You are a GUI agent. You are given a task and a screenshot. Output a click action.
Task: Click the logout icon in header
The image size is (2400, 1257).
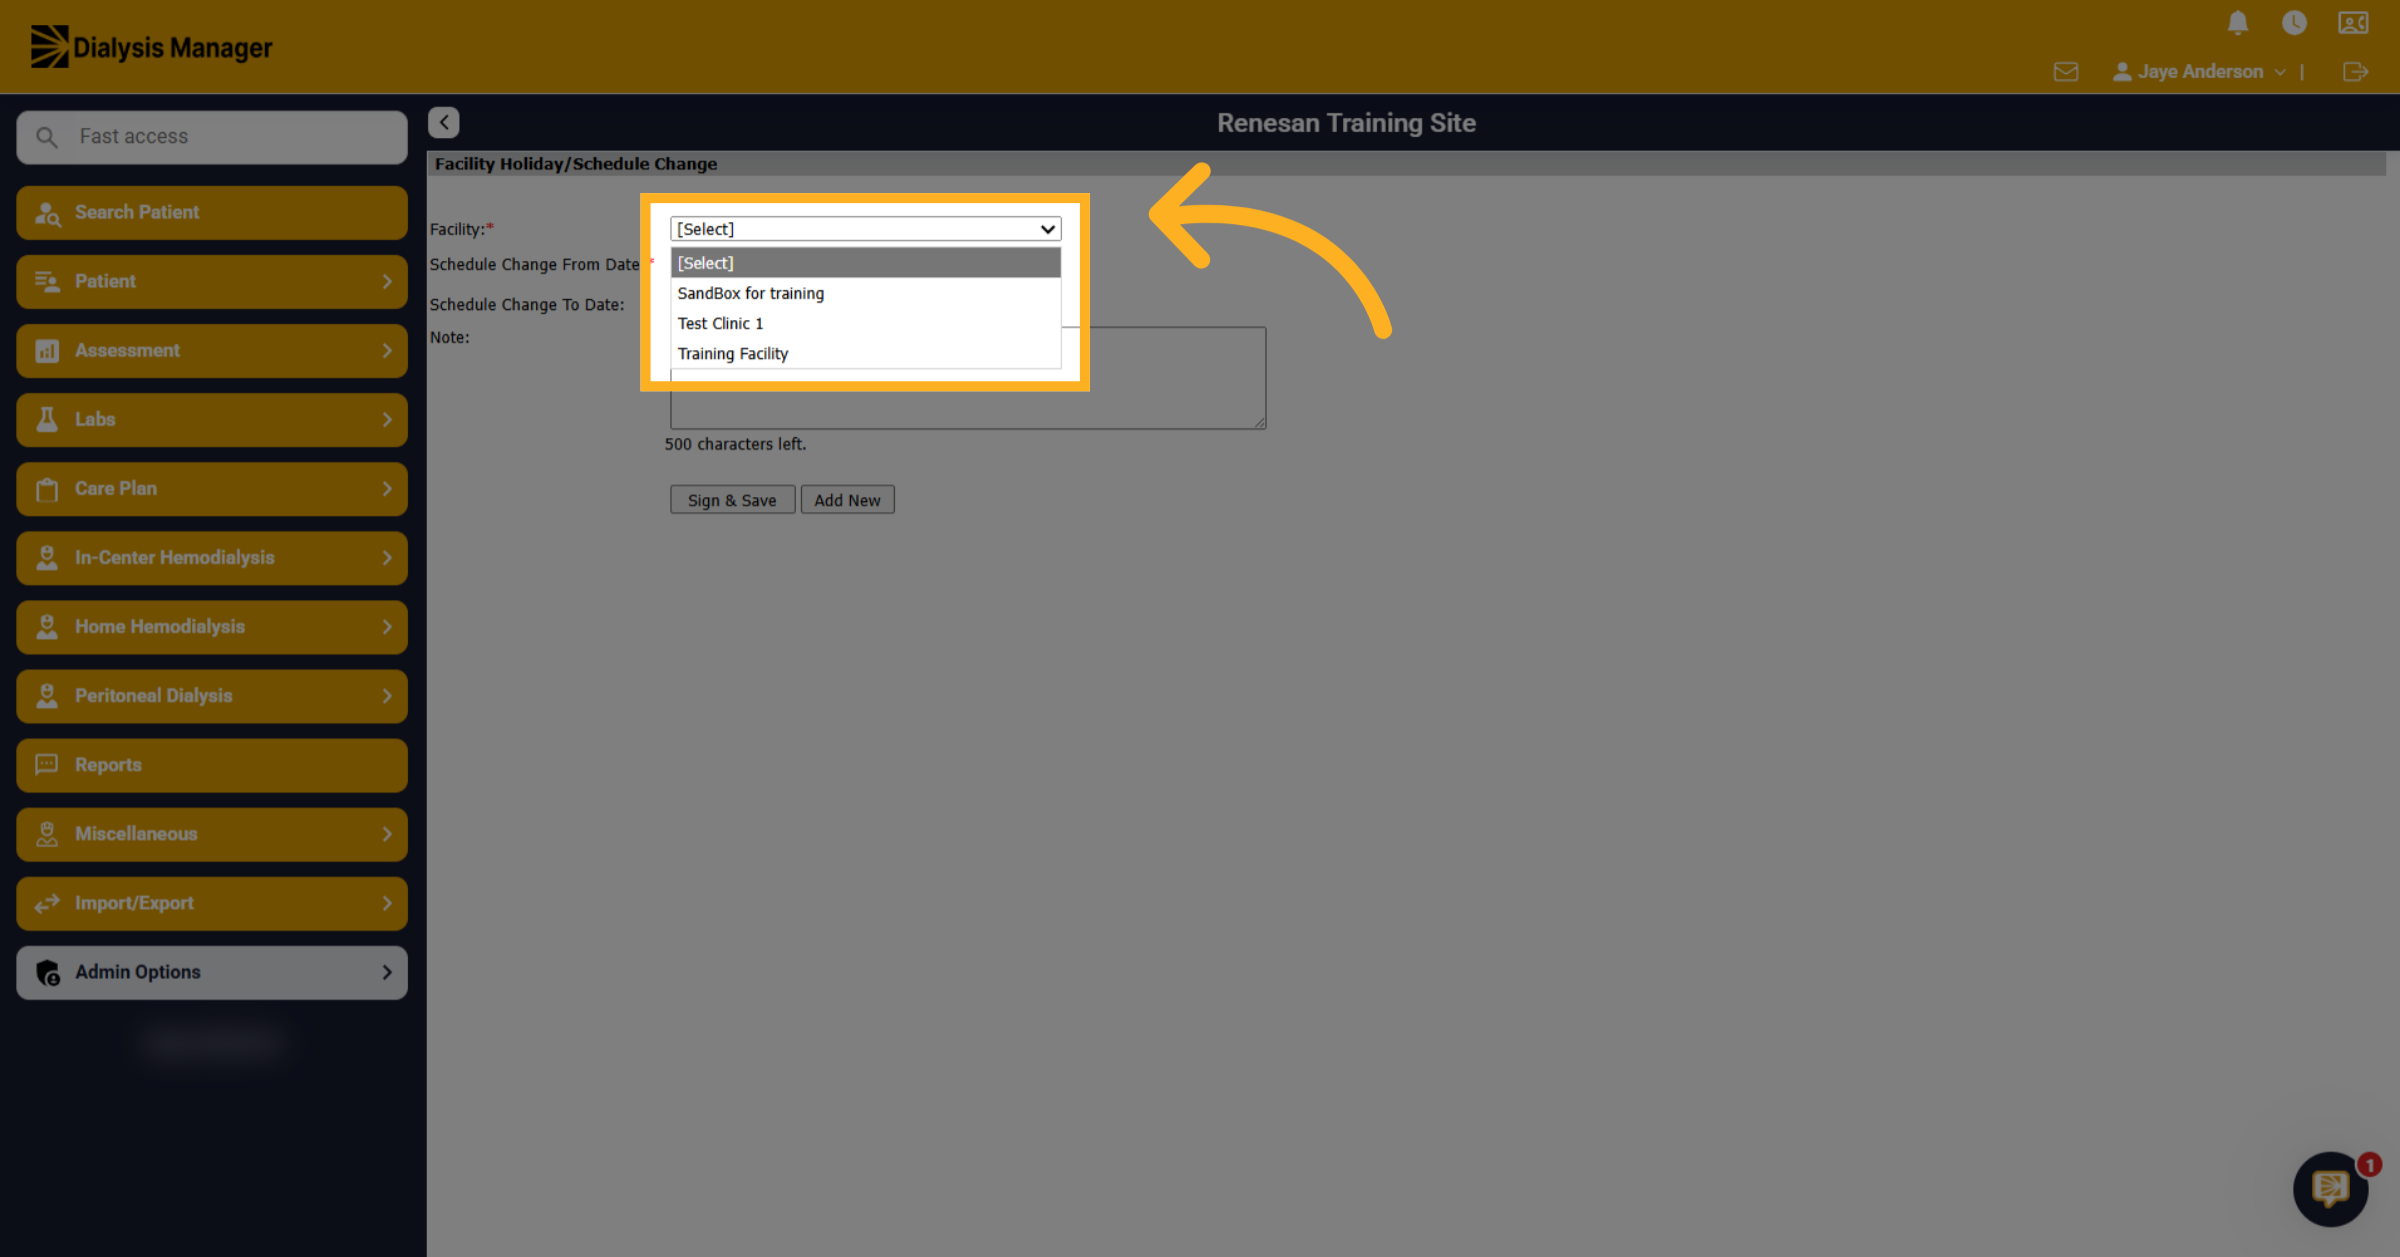(x=2355, y=72)
